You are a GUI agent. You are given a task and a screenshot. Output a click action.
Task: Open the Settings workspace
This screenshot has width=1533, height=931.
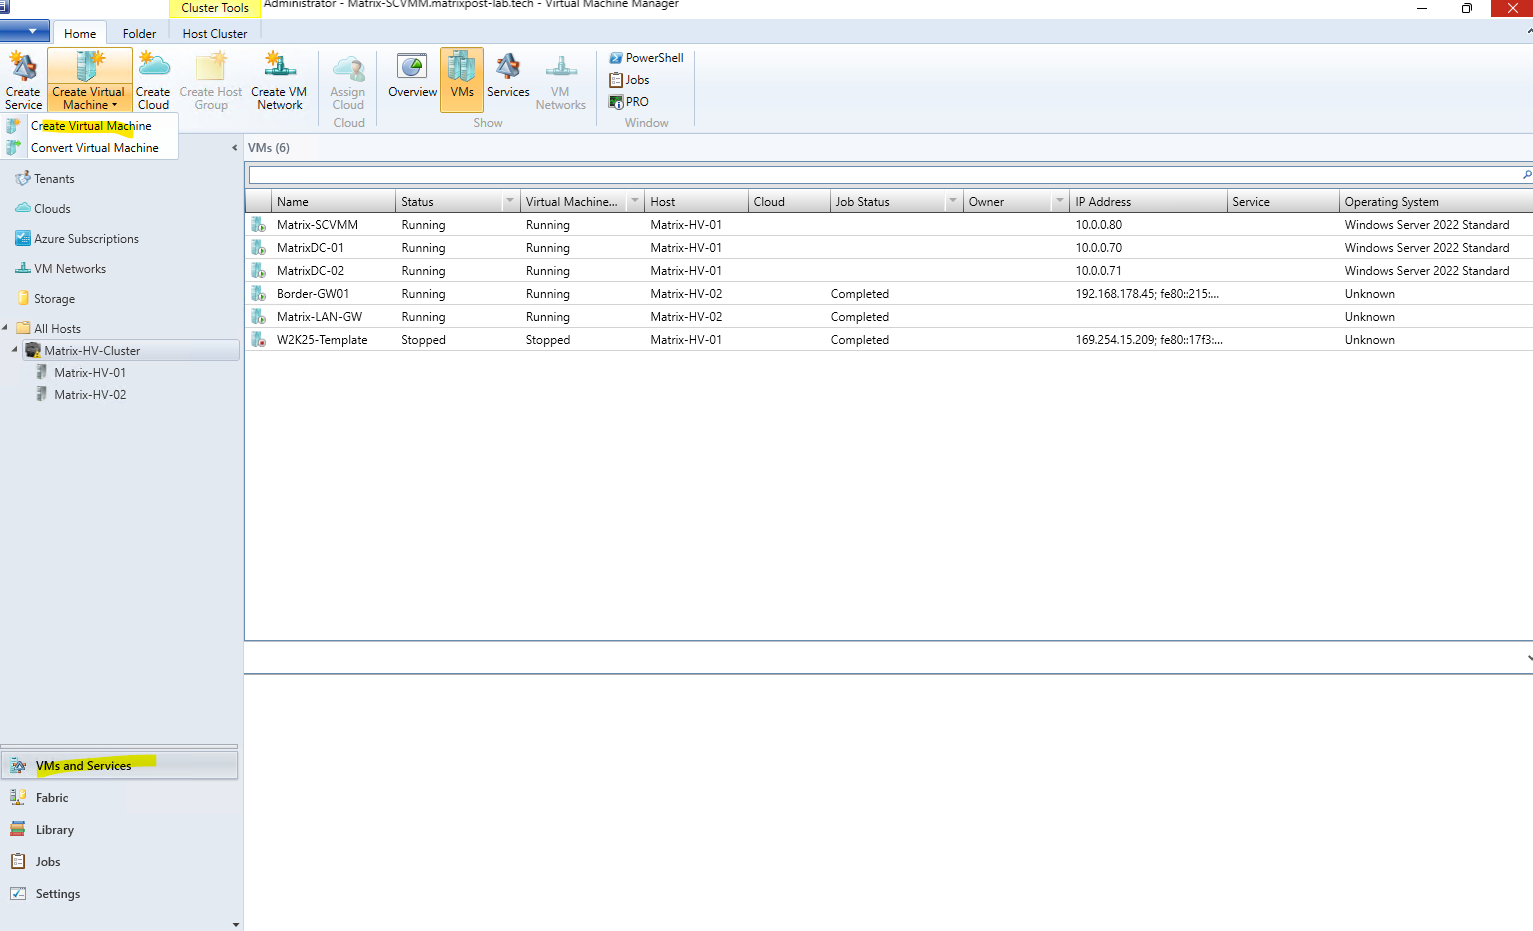pos(120,894)
